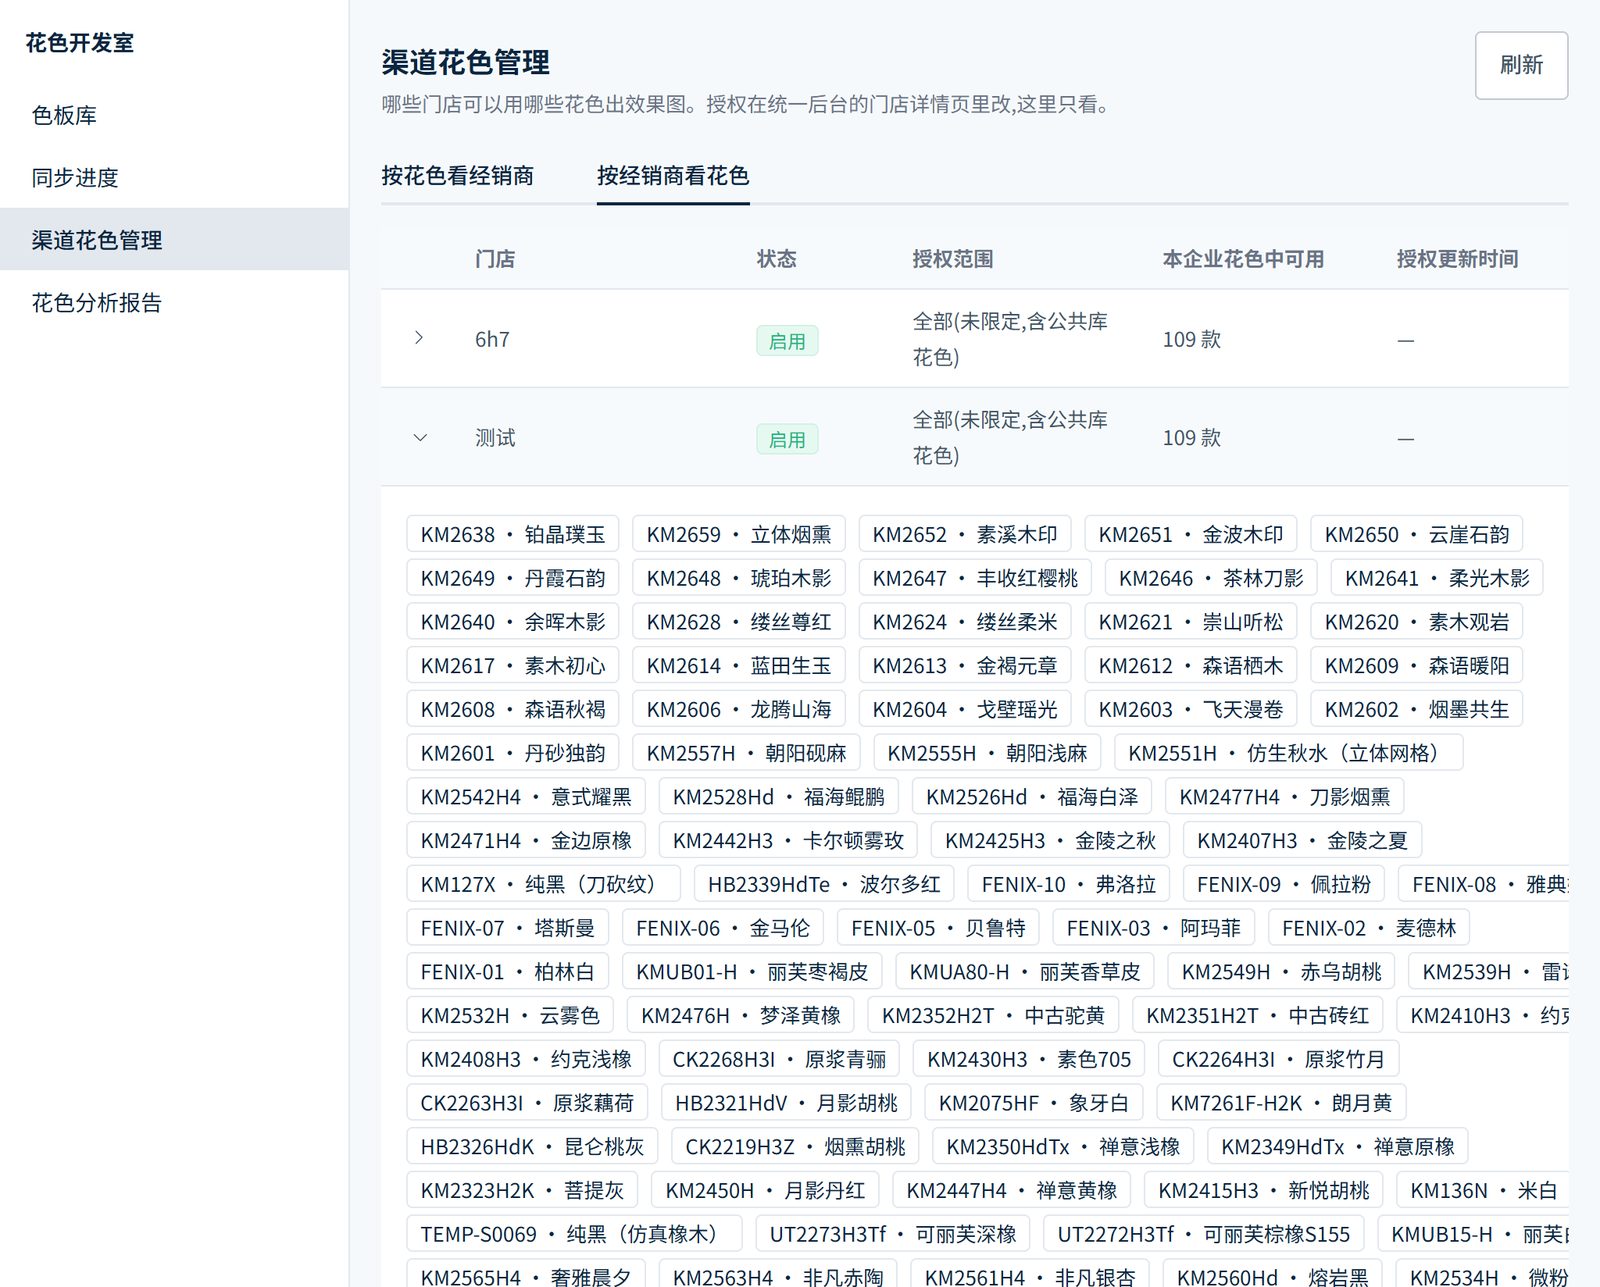This screenshot has height=1287, width=1600.
Task: Switch to 按花色看经销商 tab
Action: [457, 176]
